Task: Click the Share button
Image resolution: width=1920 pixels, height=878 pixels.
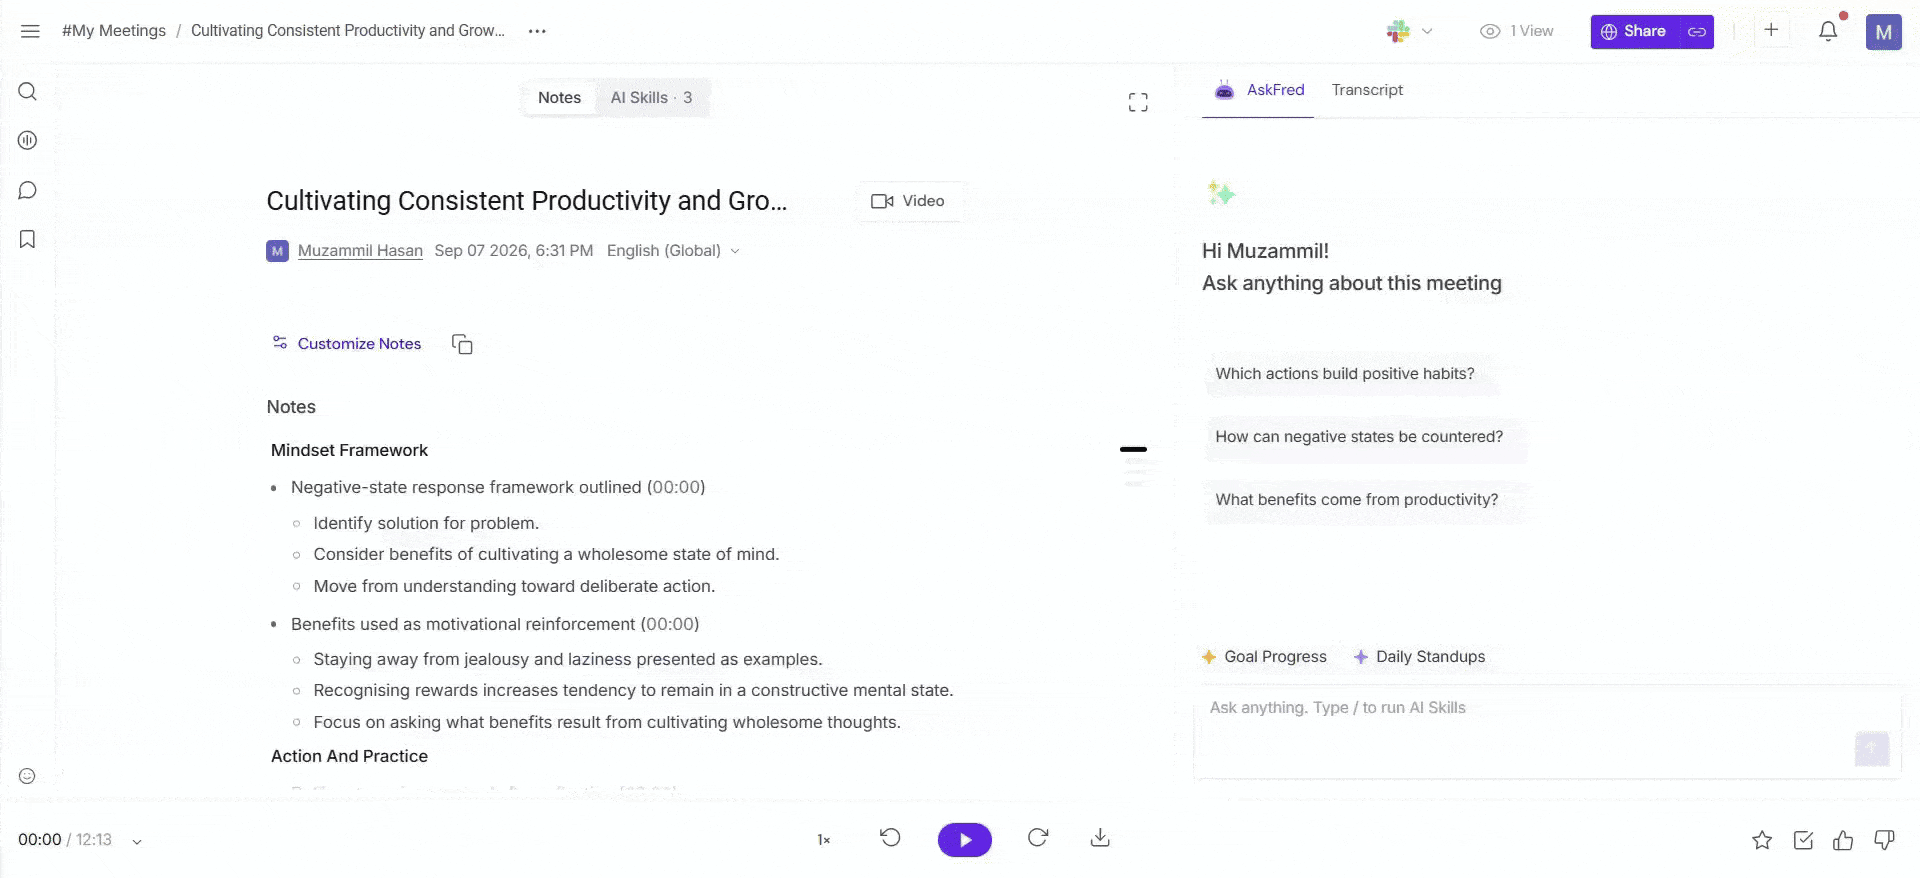Action: tap(1635, 32)
